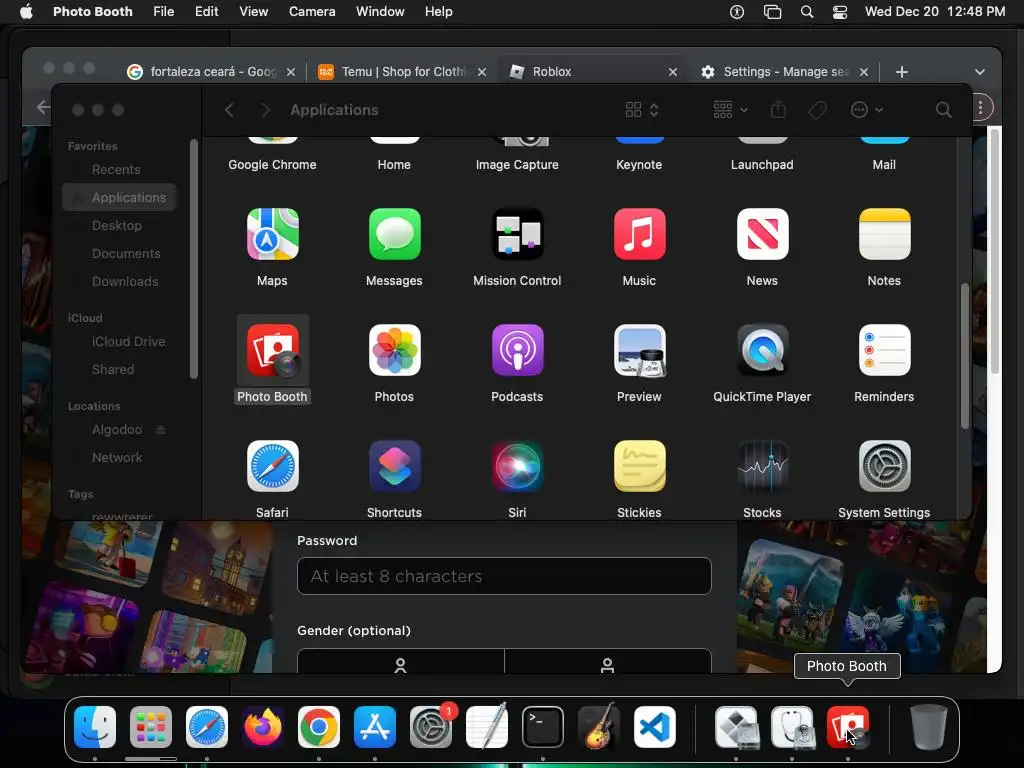Open the View menu
The width and height of the screenshot is (1024, 768).
pos(253,12)
